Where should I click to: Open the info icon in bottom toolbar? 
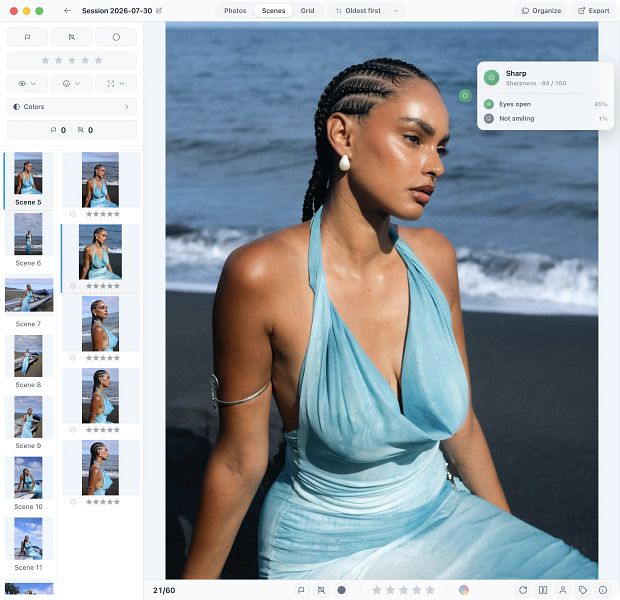click(x=603, y=590)
